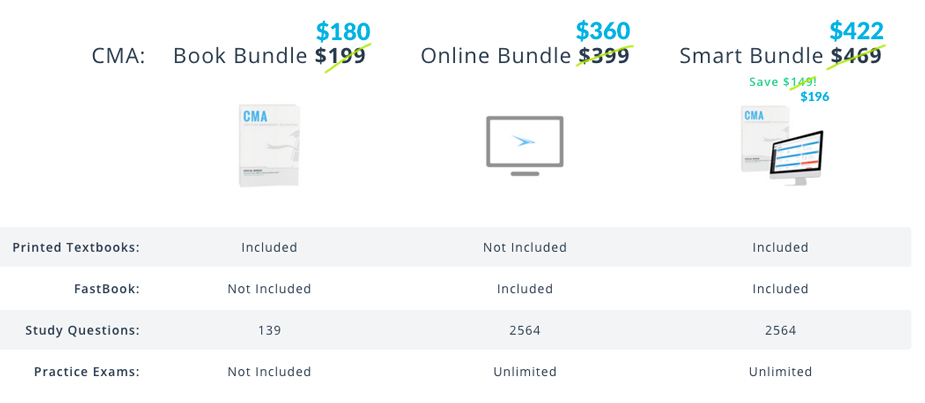
Task: Click the monitor icon under Online Bundle
Action: pyautogui.click(x=524, y=146)
